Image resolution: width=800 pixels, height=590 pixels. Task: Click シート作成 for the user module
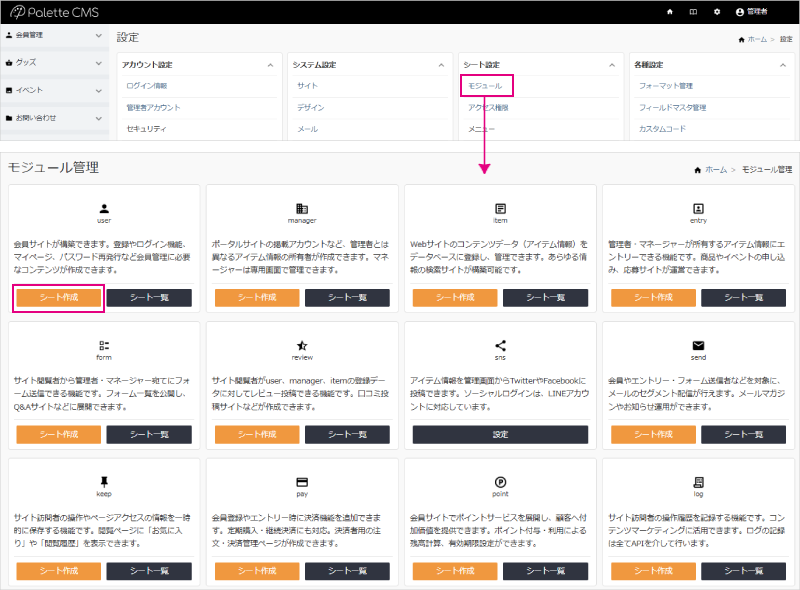click(x=59, y=297)
